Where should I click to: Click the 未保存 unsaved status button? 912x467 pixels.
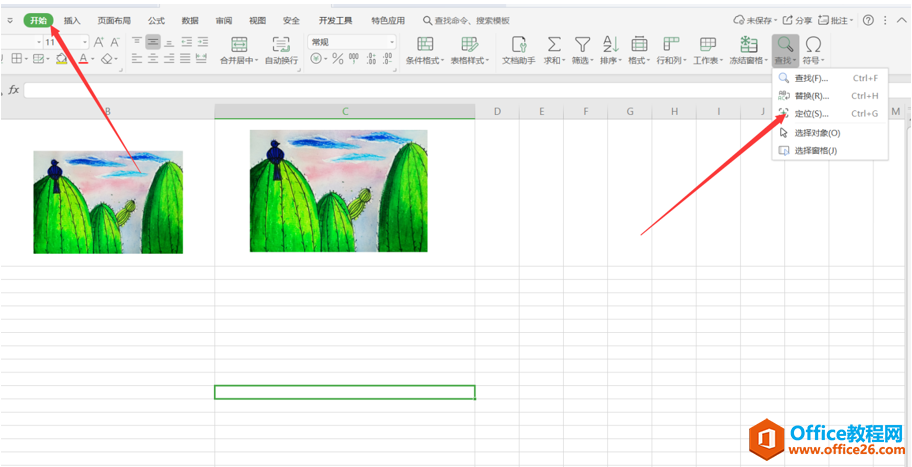pos(755,20)
